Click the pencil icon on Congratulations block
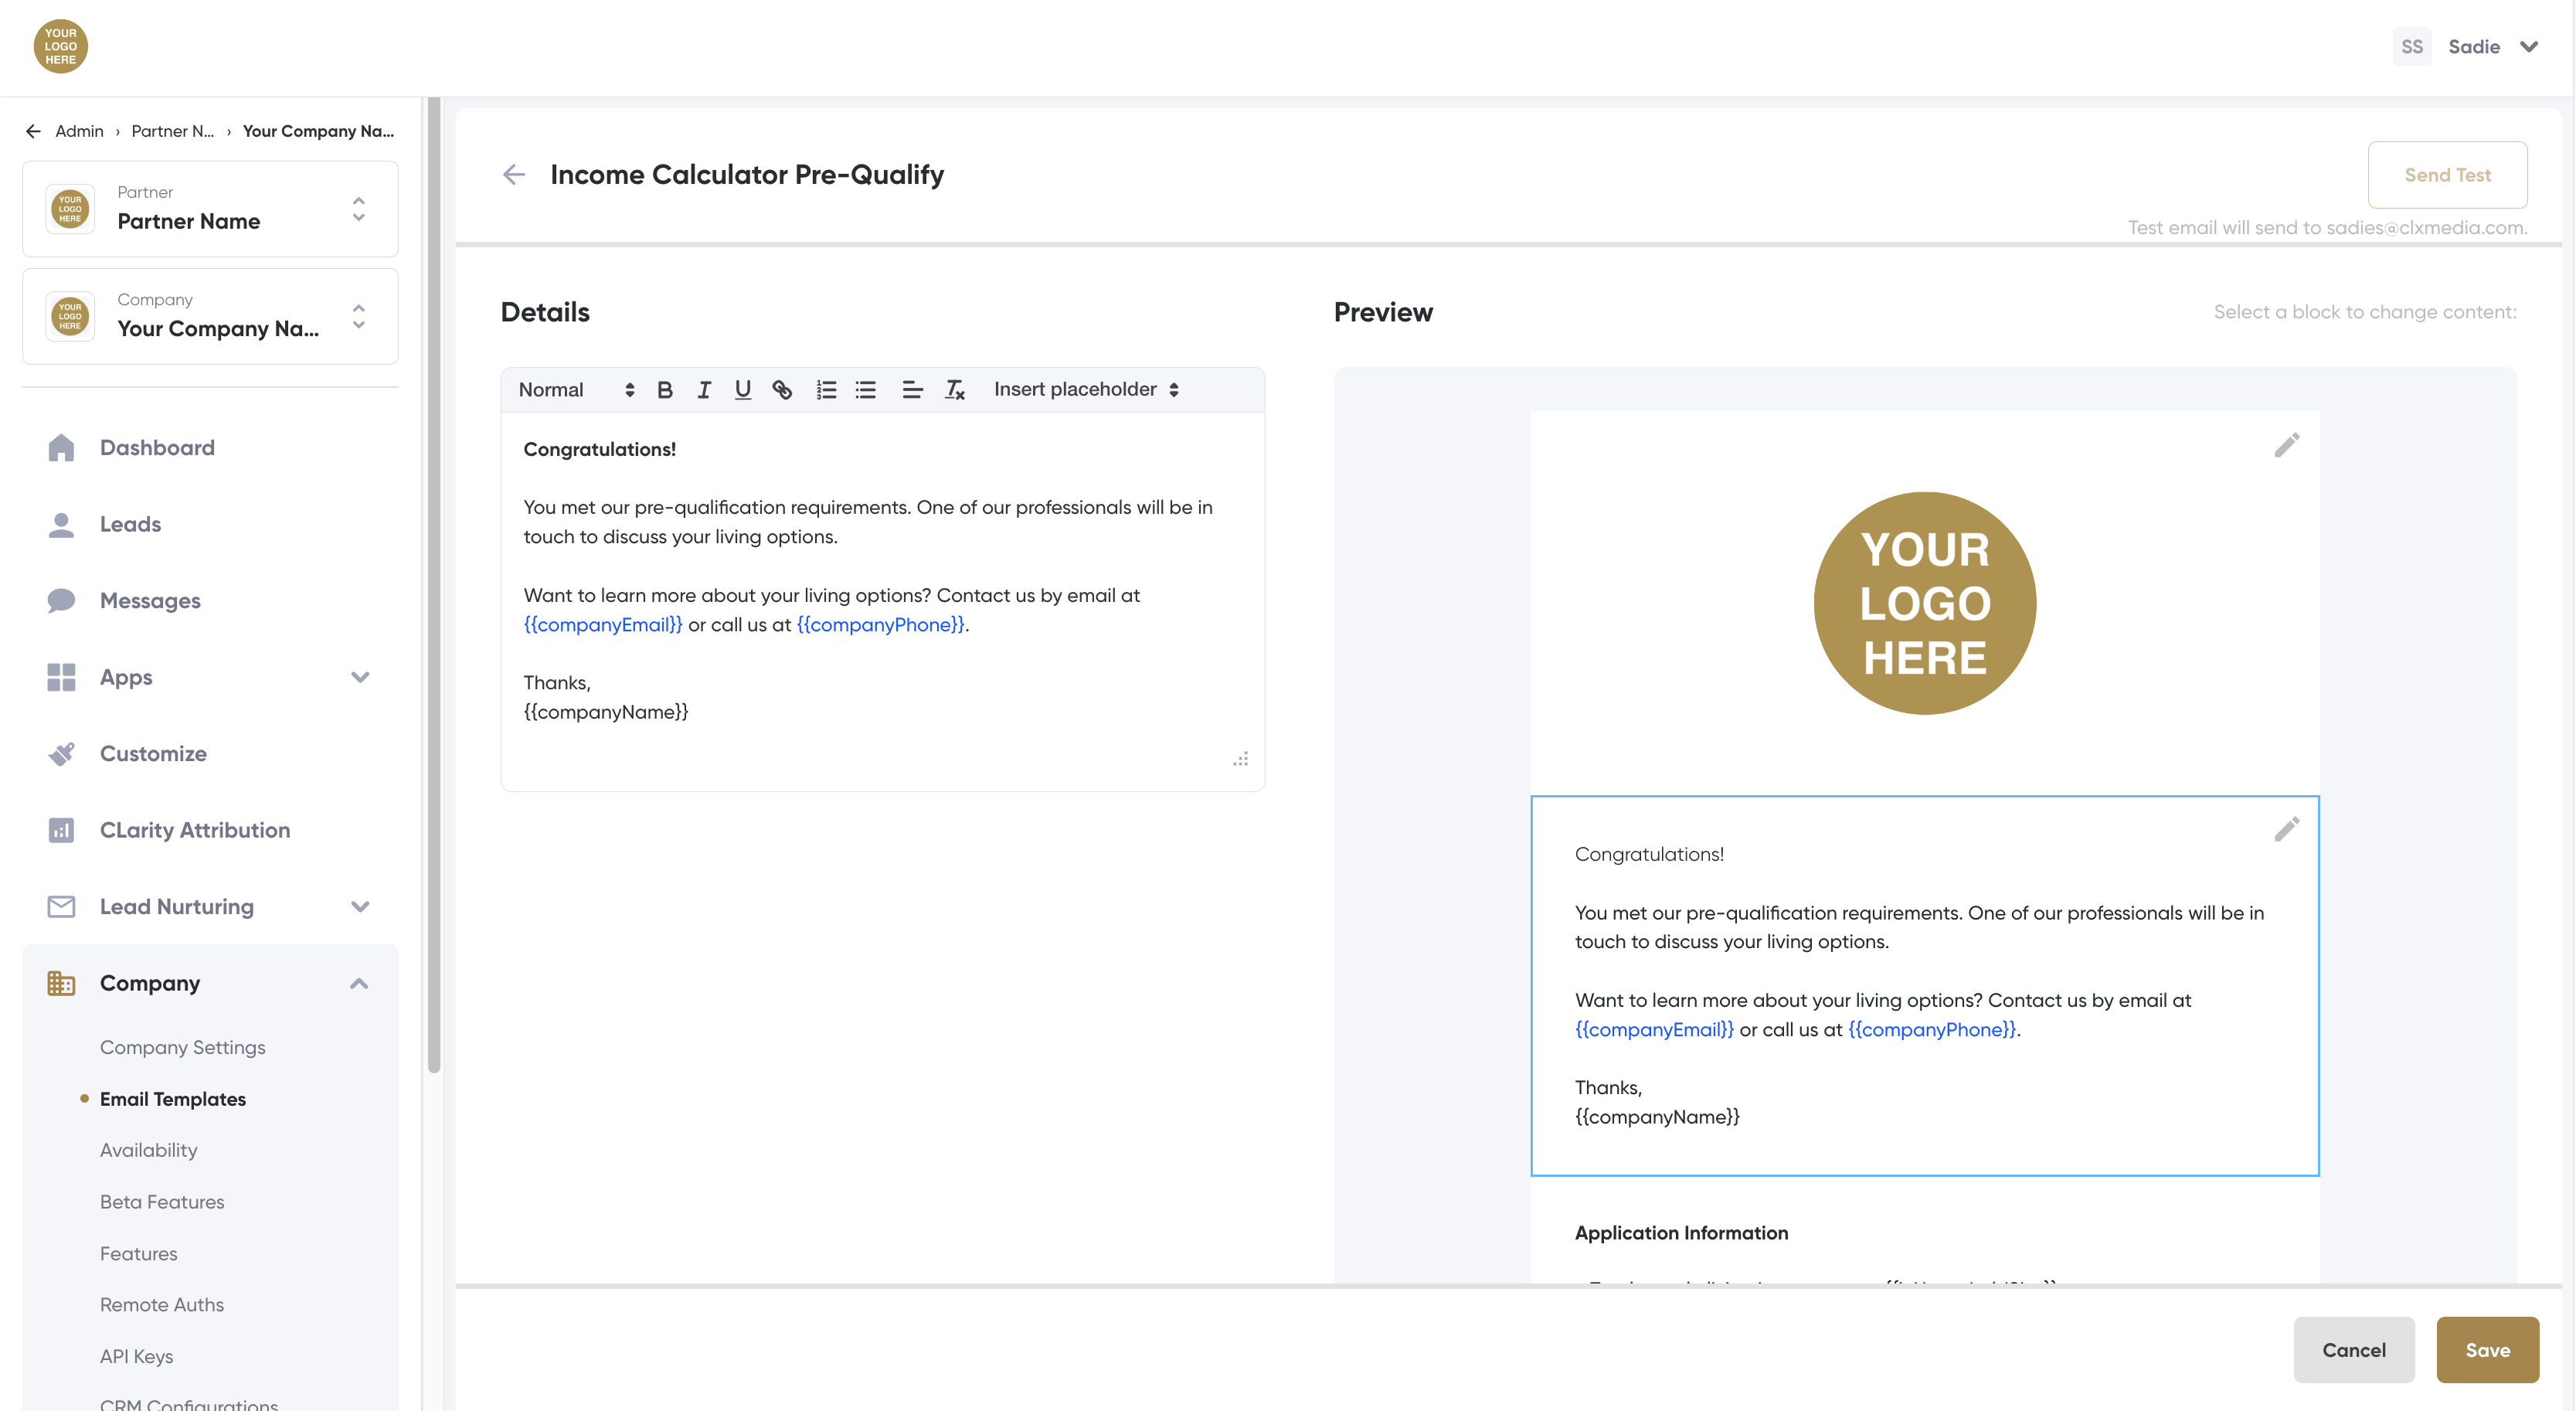This screenshot has height=1411, width=2576. [x=2286, y=829]
